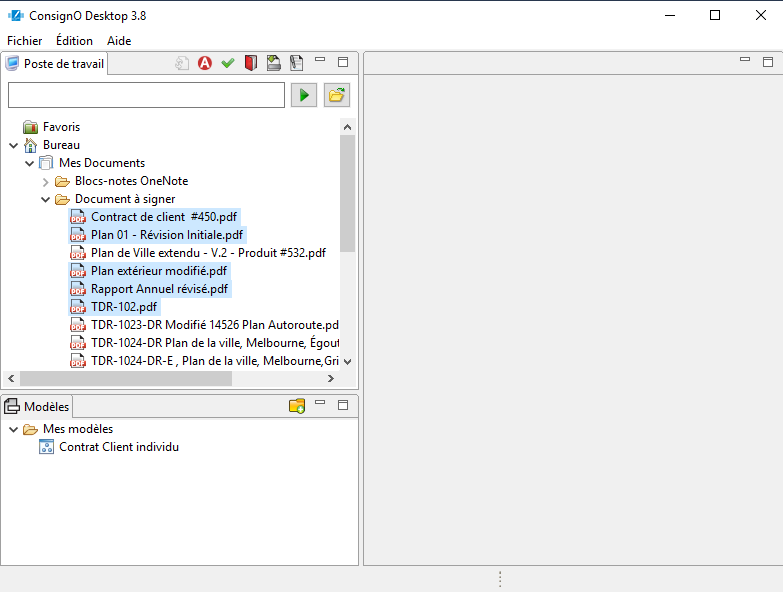Click the horizontal scrollbar thumb
Screen dimensions: 783x592
click(126, 378)
